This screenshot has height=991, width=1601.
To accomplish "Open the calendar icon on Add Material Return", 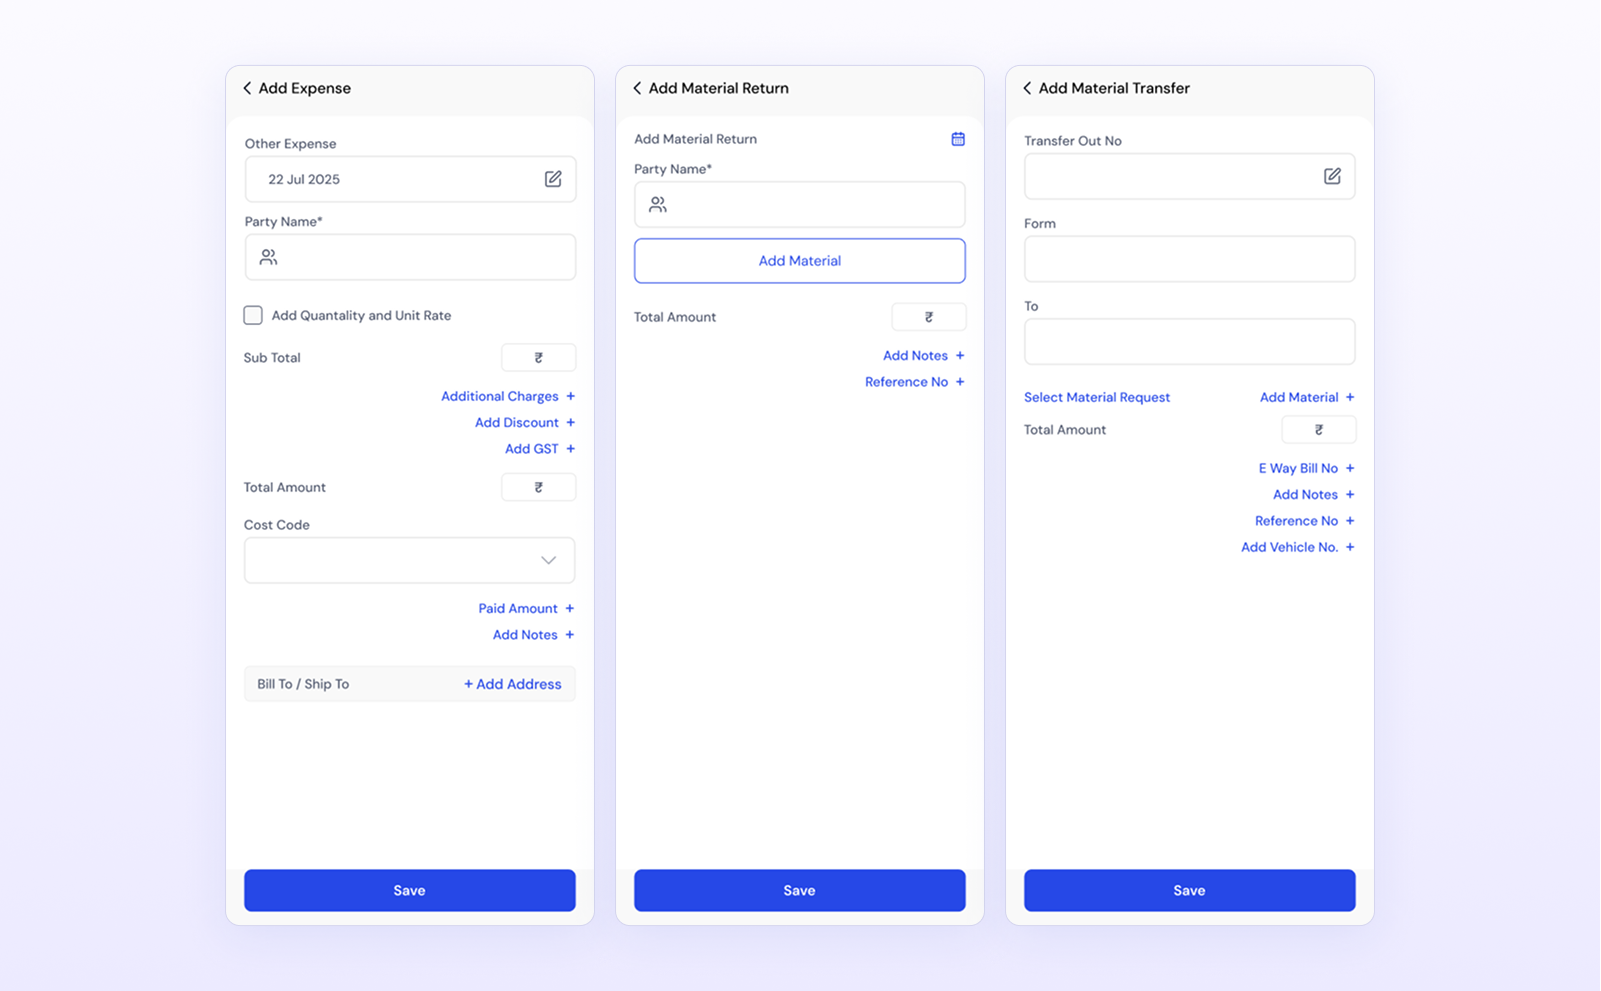I will (x=957, y=139).
